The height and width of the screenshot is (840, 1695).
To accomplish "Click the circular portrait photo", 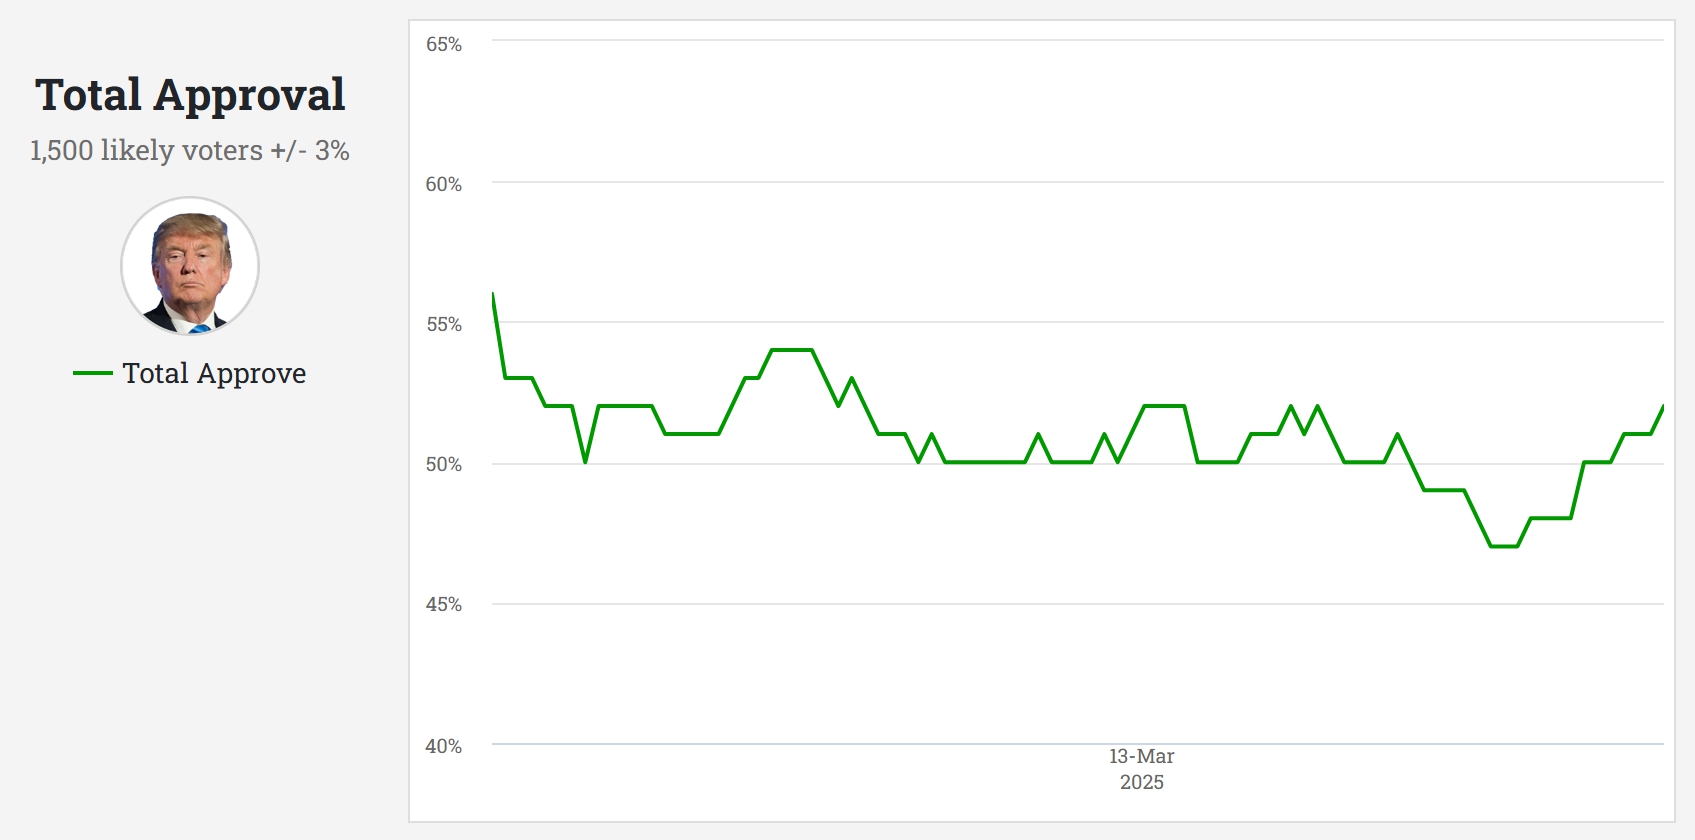I will point(190,266).
